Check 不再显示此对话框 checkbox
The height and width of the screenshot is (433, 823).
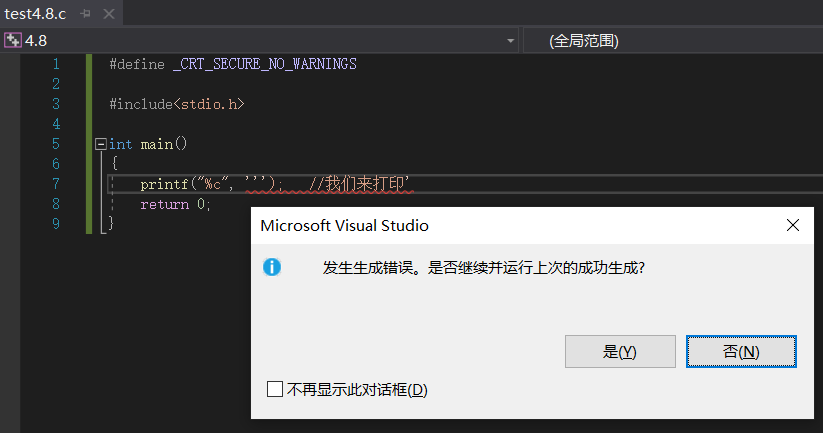(x=275, y=389)
